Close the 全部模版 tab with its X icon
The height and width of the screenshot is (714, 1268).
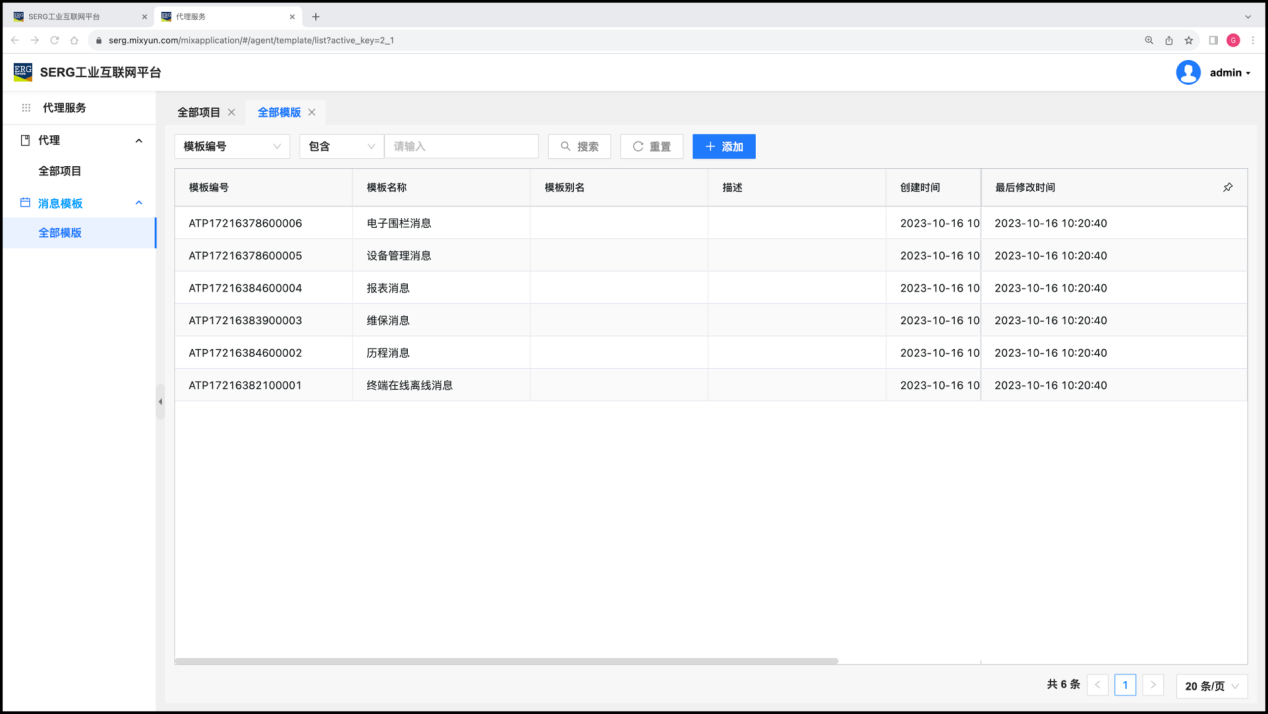312,112
